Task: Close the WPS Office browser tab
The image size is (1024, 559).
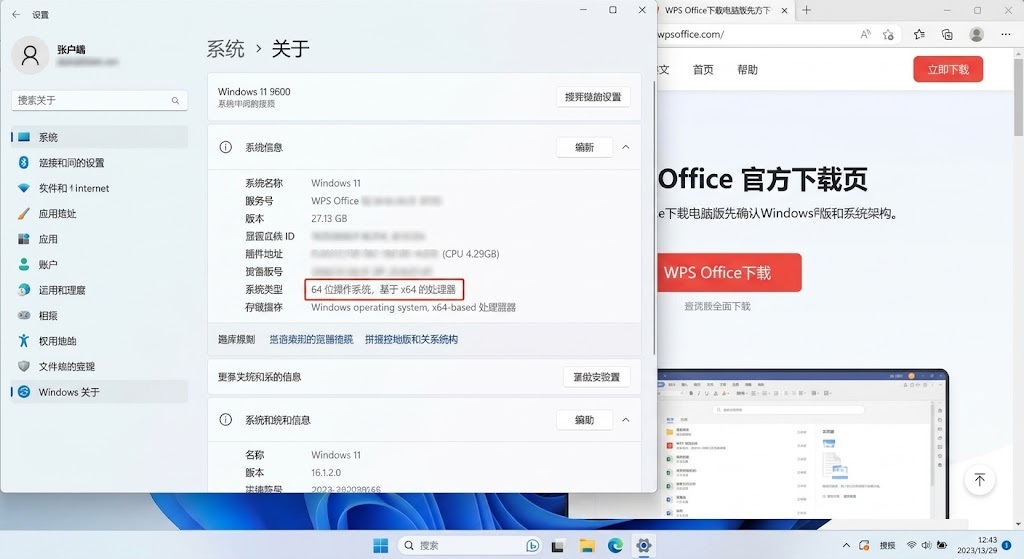Action: [784, 10]
